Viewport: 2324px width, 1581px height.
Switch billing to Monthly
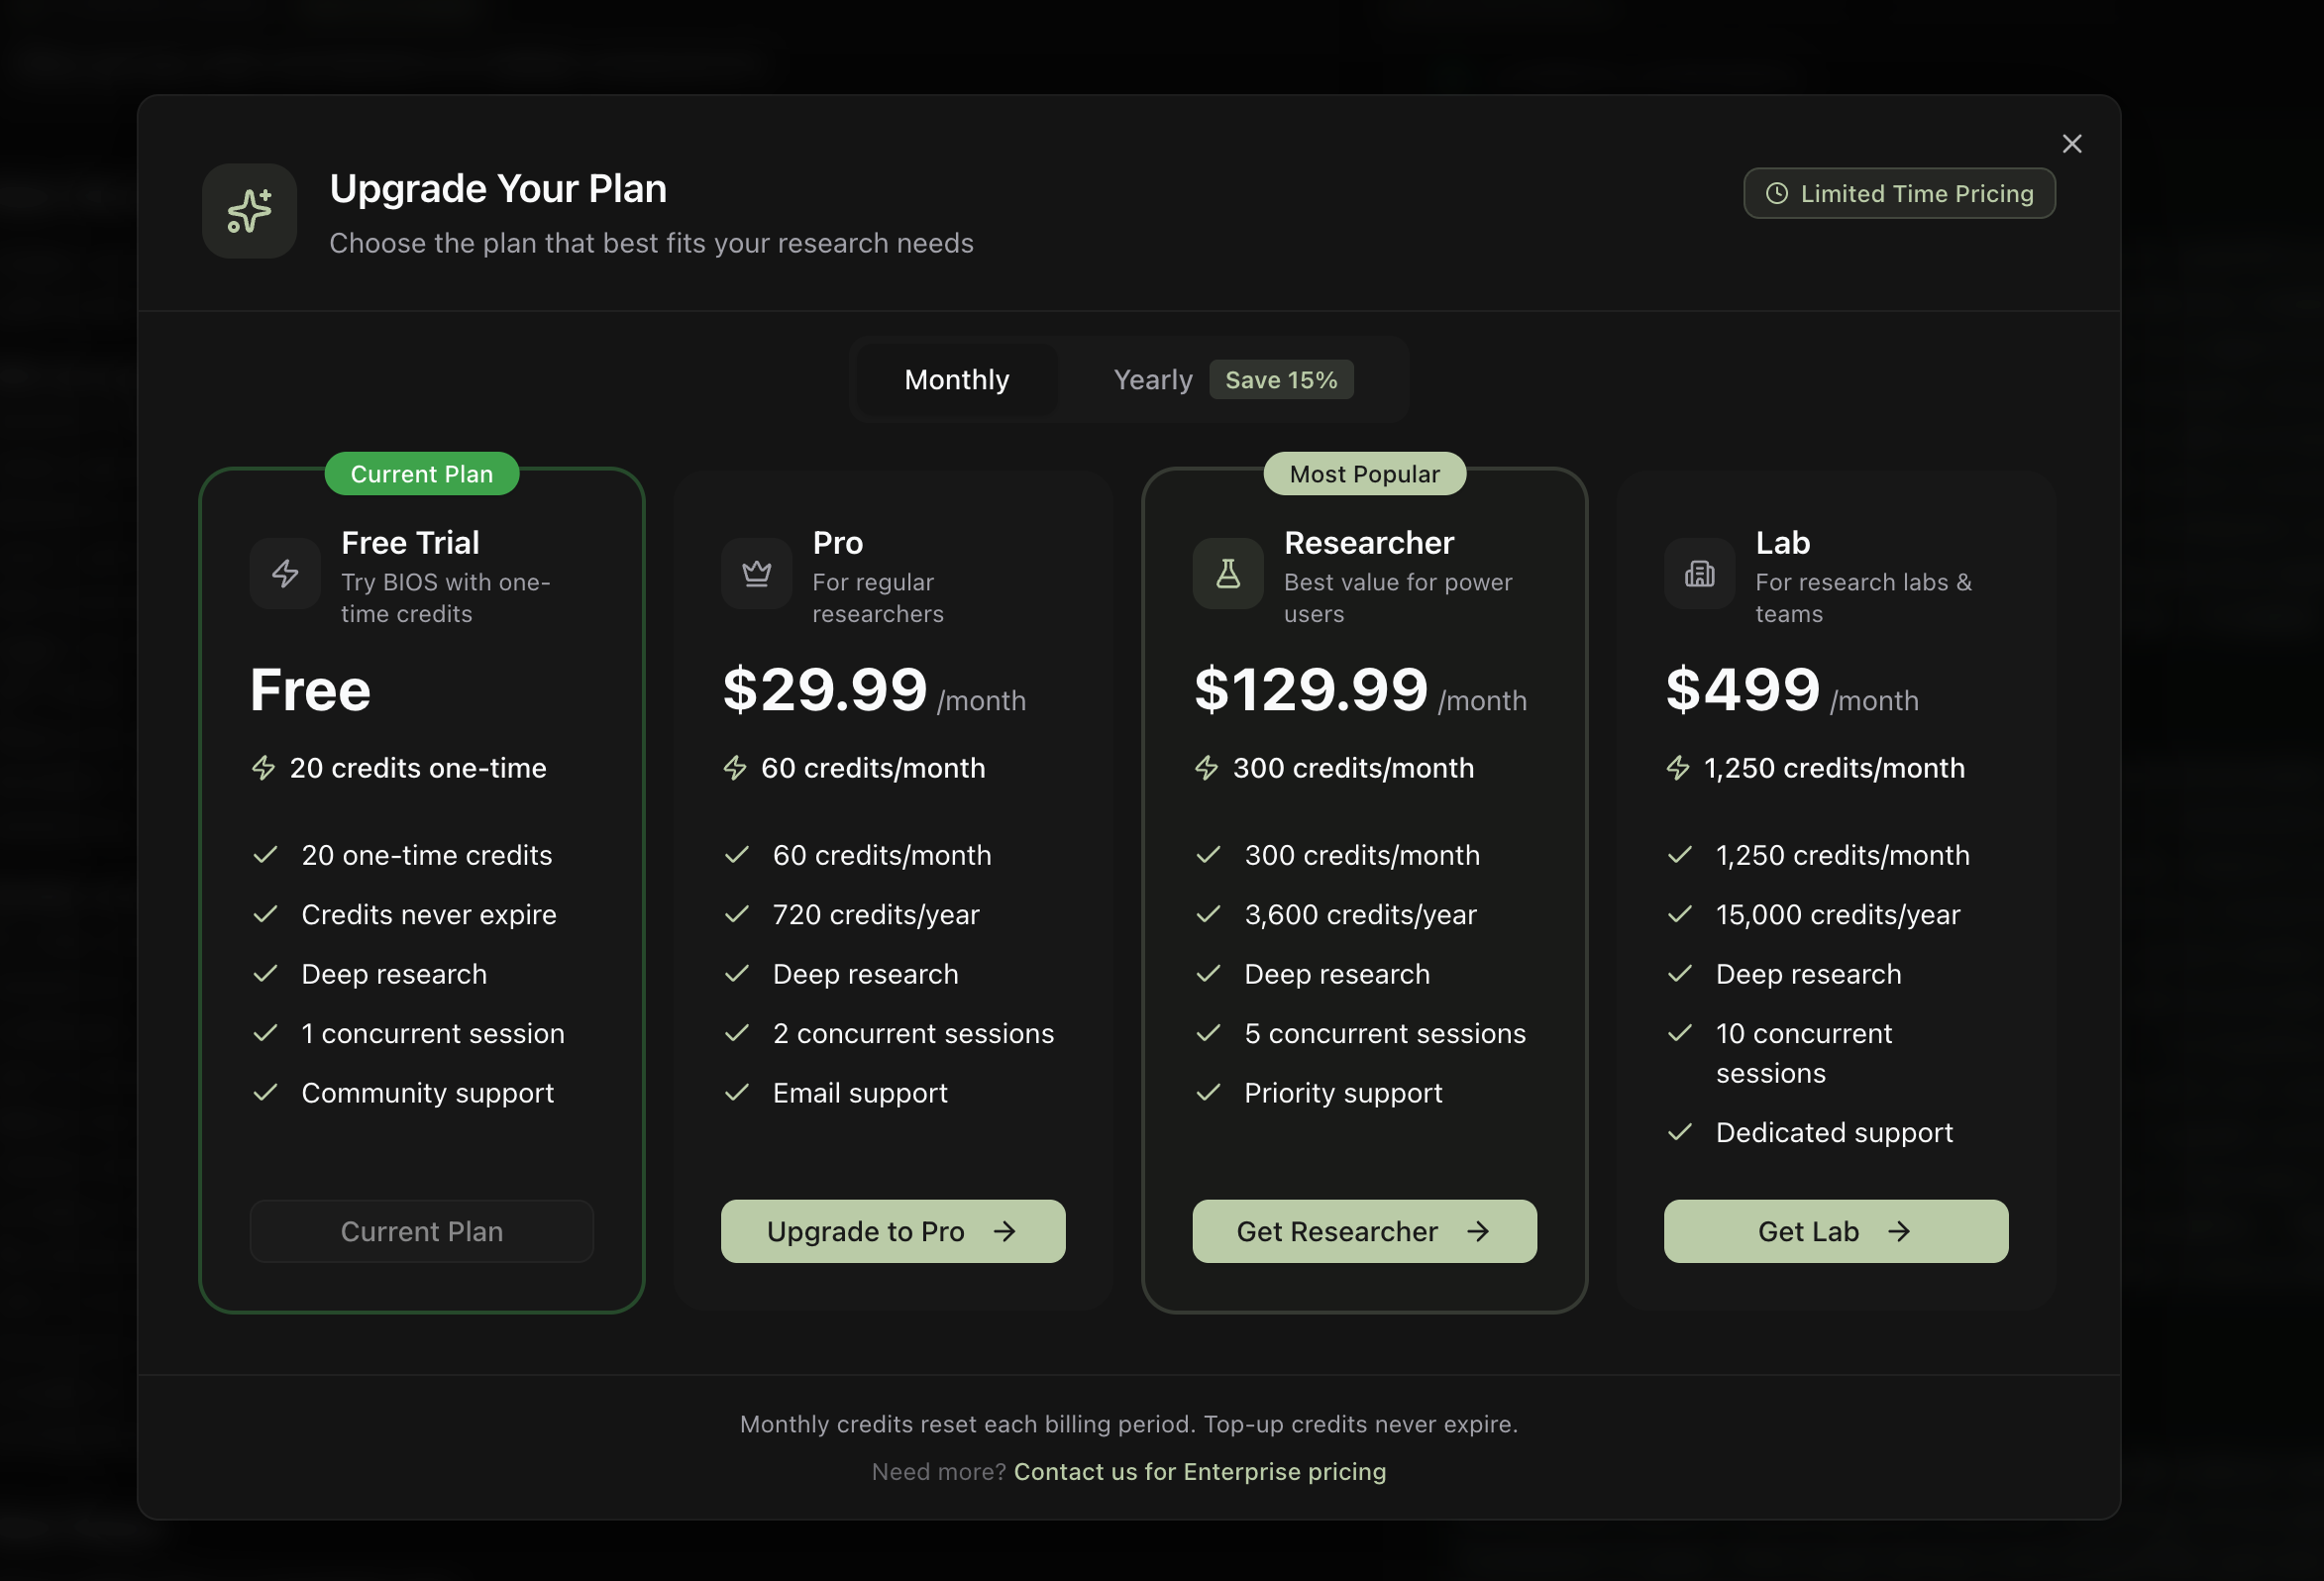point(956,380)
